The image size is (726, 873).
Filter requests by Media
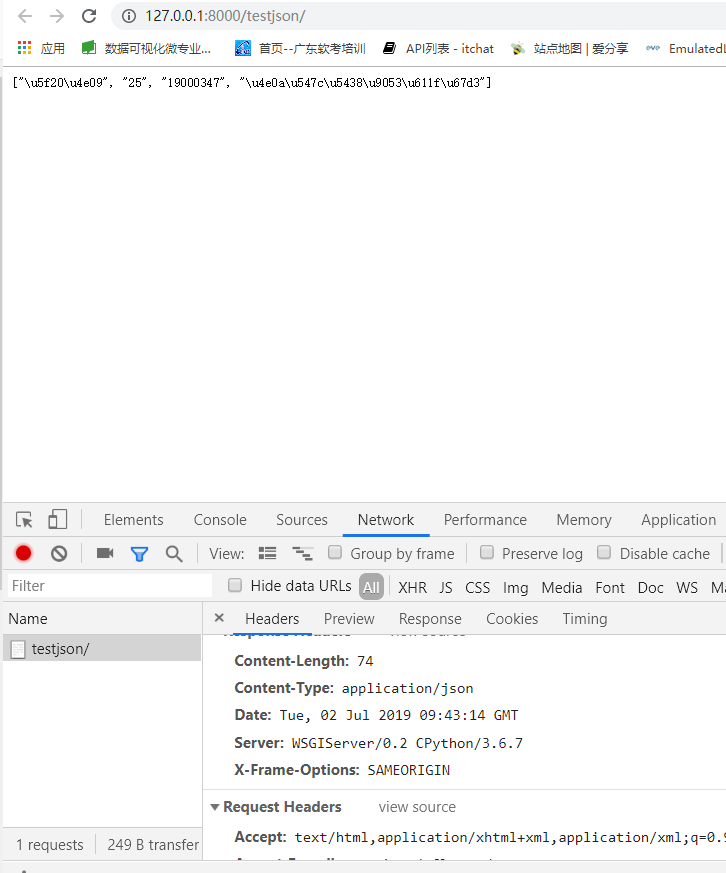click(562, 587)
